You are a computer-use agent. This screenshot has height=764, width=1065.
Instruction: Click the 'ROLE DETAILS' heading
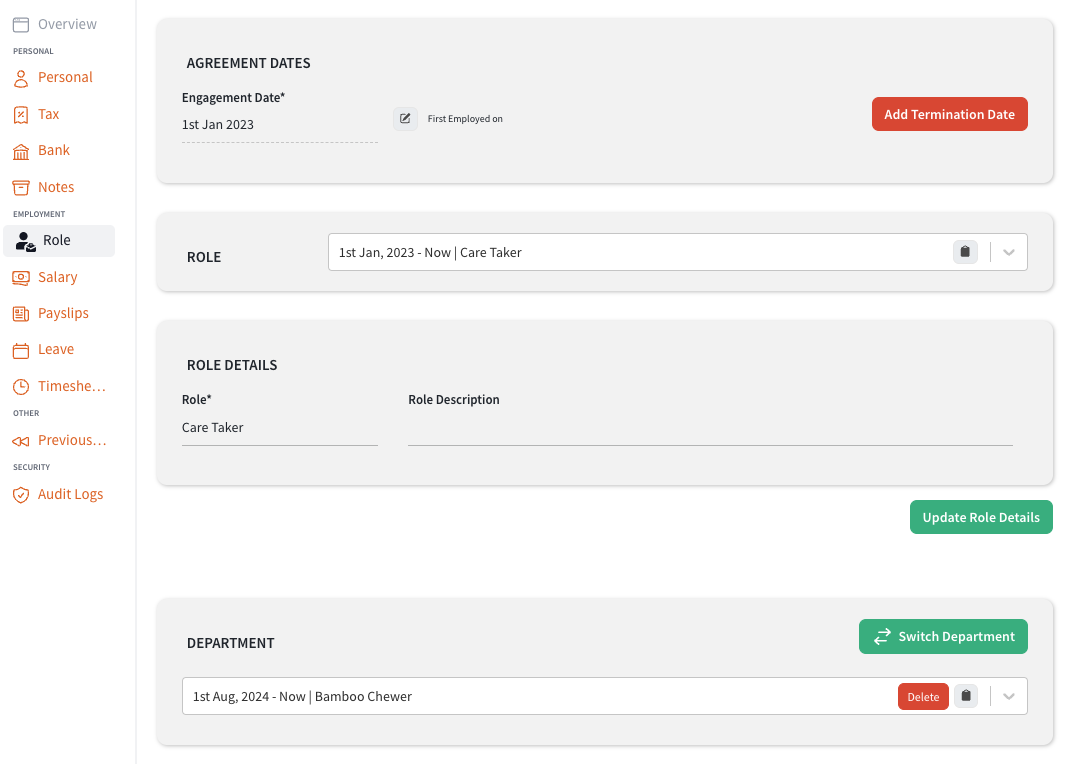[x=232, y=365]
